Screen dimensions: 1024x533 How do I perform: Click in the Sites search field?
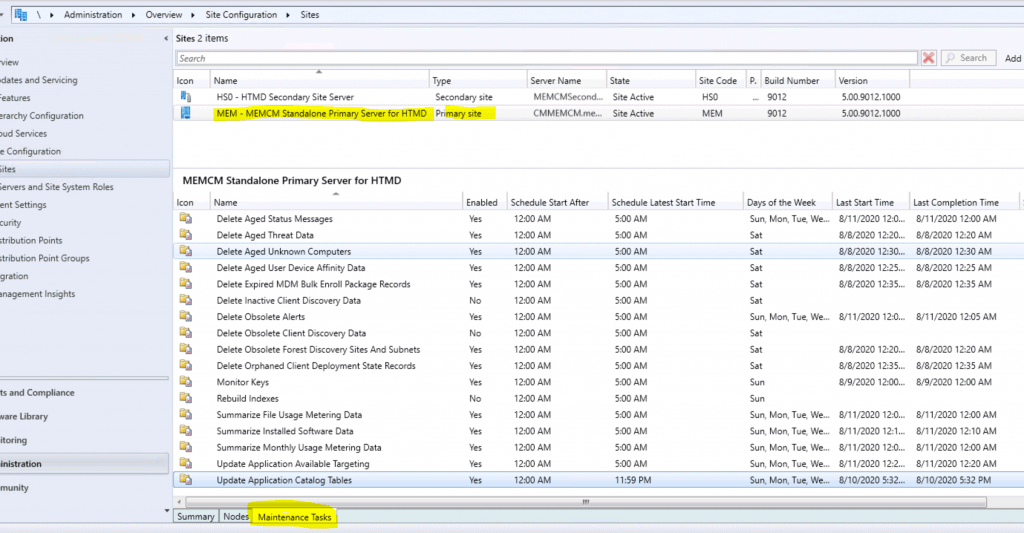click(547, 58)
